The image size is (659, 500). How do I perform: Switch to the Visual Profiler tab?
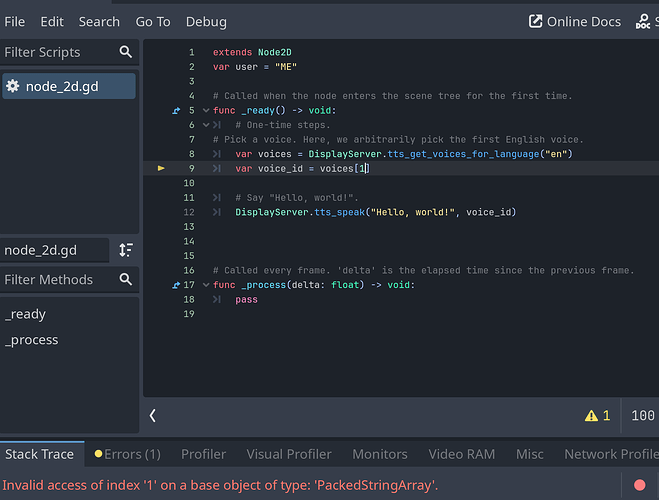(x=288, y=454)
